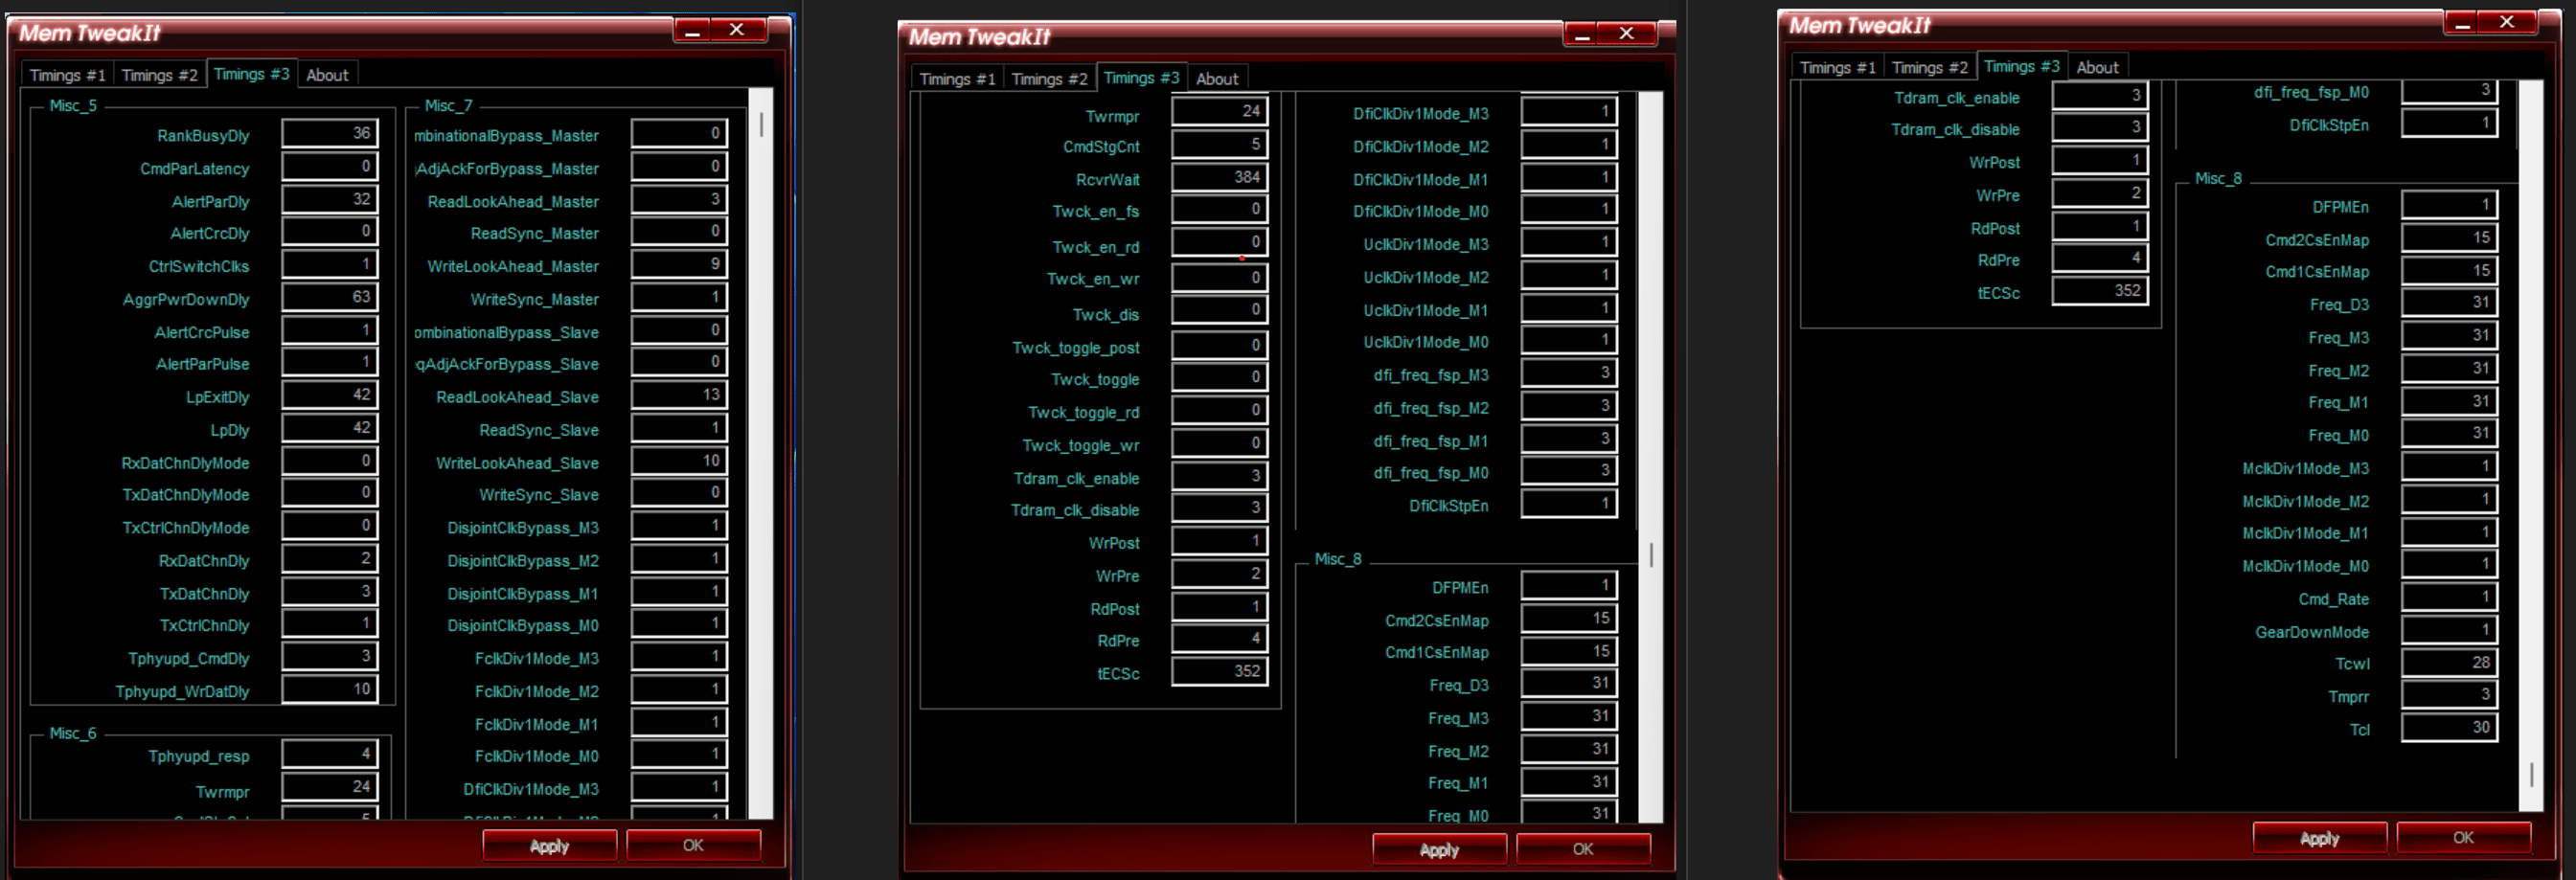Click the TxDatChnDly value field
This screenshot has height=880, width=2576.
pyautogui.click(x=330, y=592)
